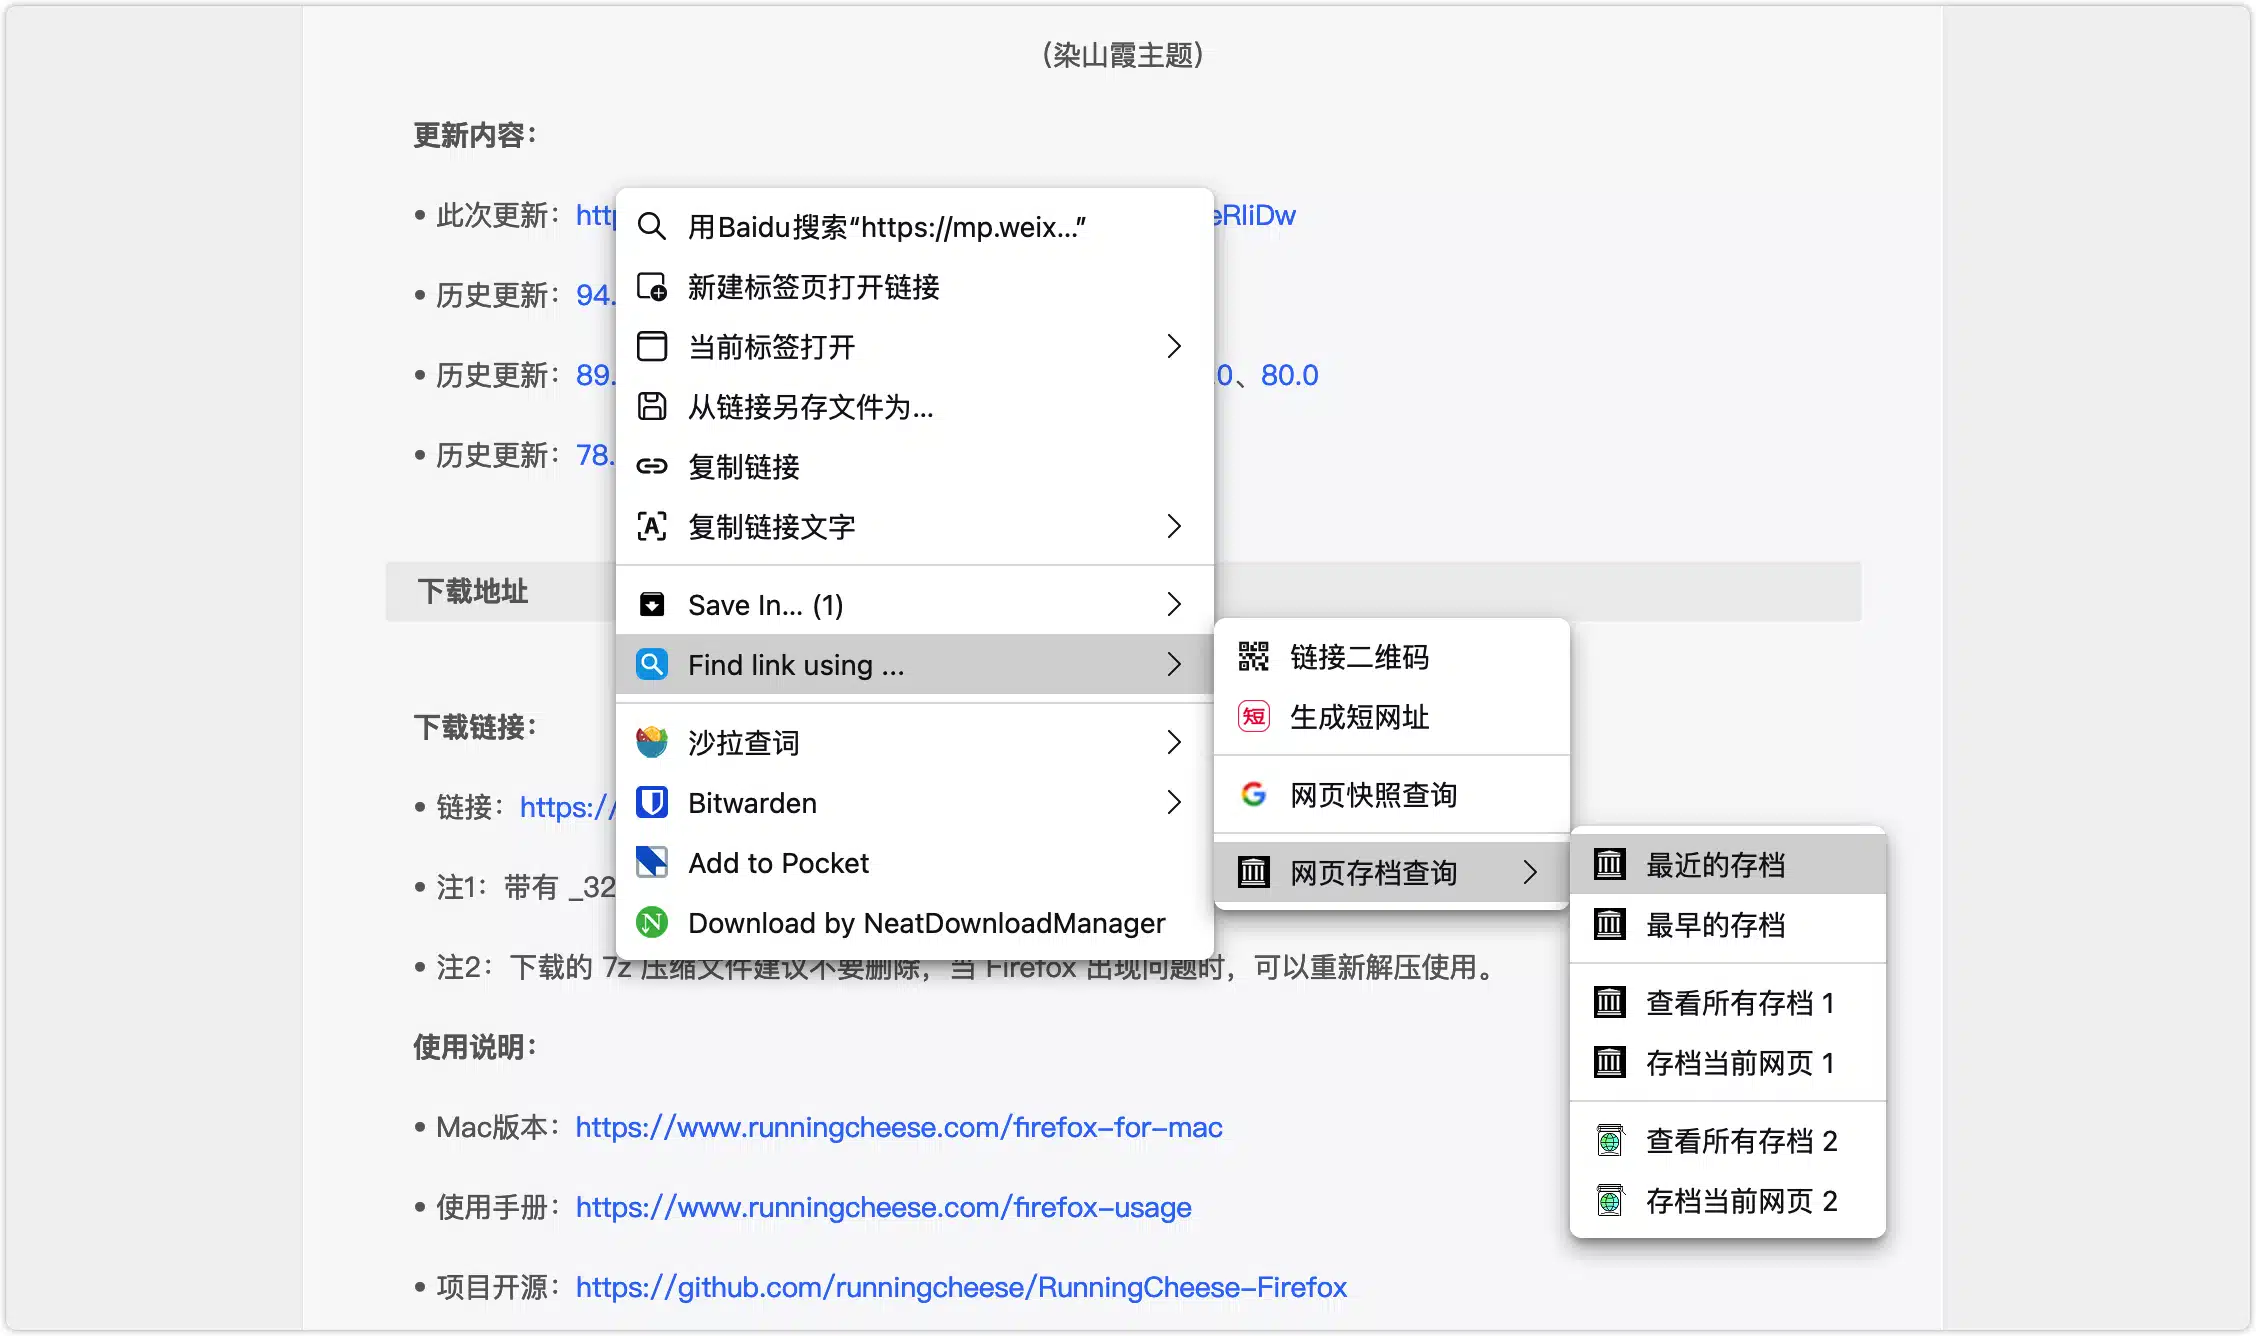Open the firefox-for-mac link

(x=898, y=1127)
